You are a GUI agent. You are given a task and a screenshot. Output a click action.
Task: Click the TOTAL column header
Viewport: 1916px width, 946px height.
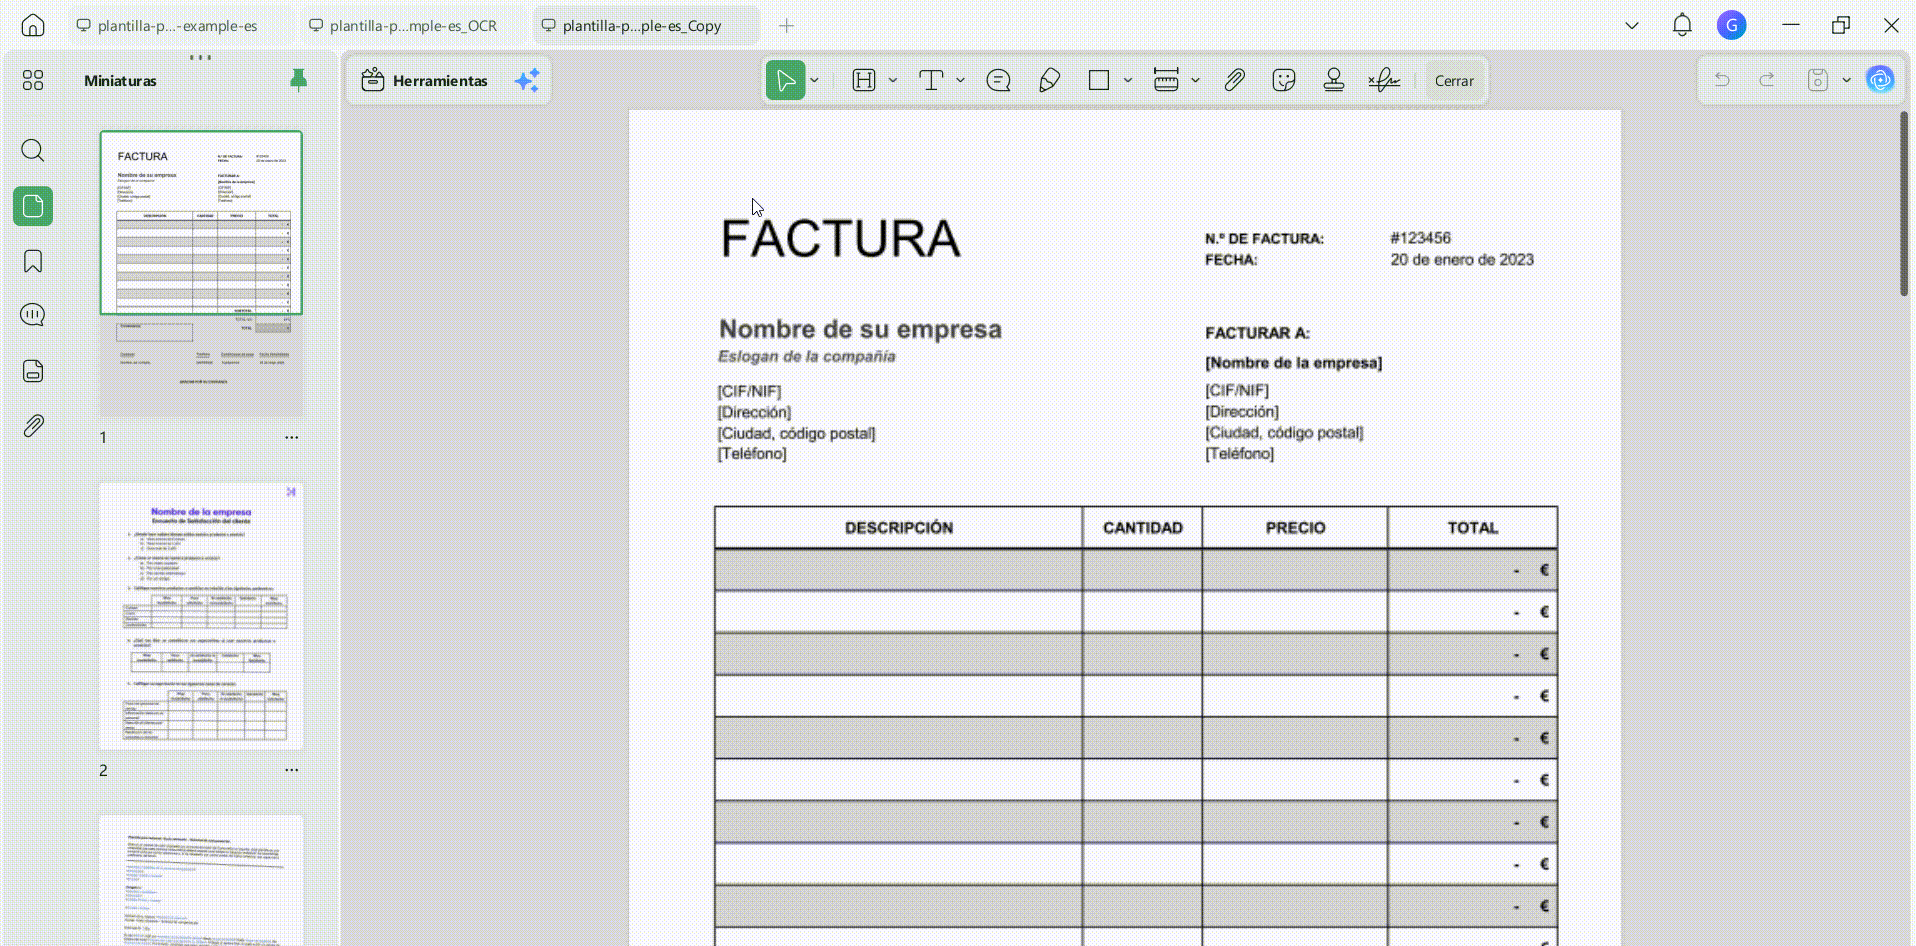[1472, 528]
